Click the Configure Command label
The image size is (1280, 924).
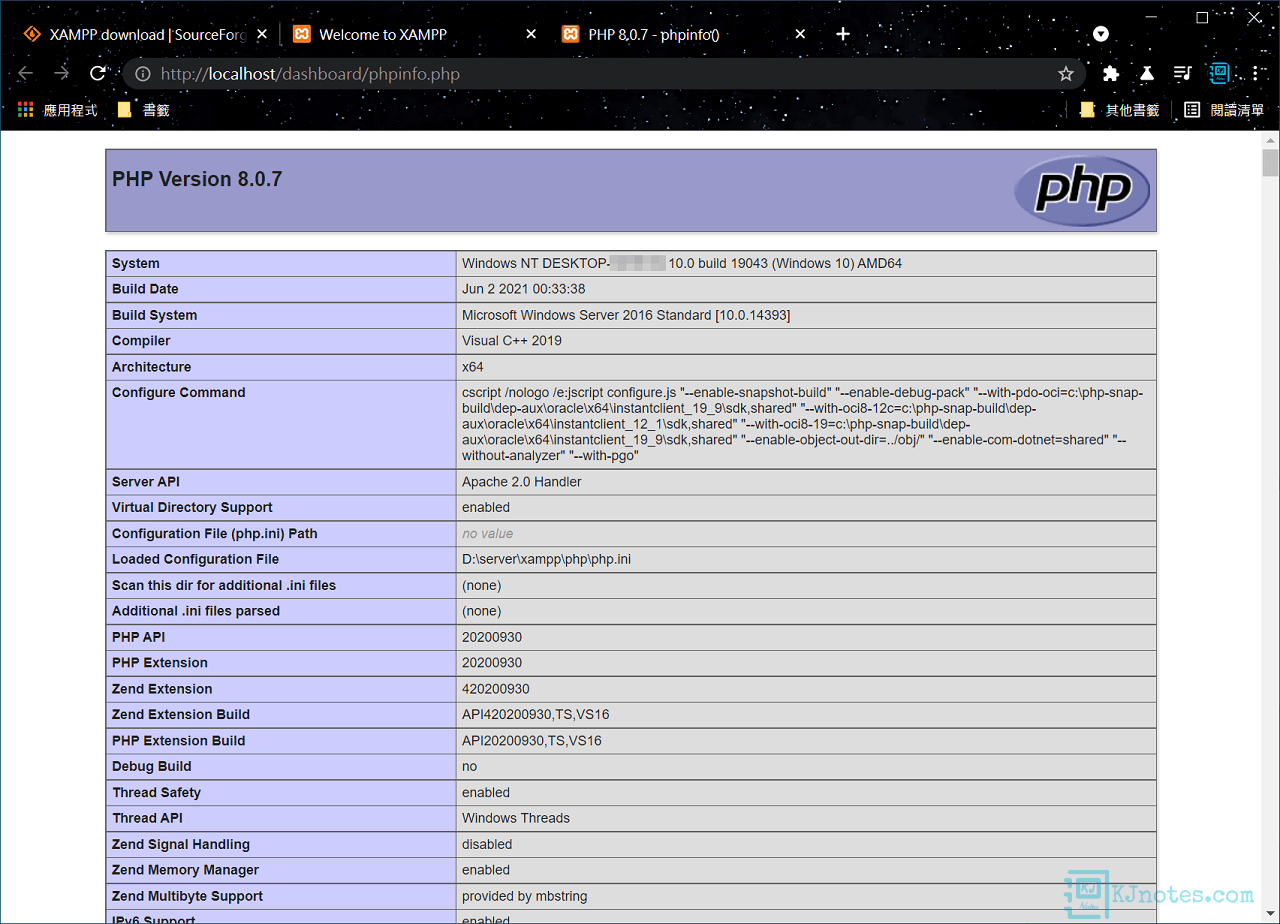[x=179, y=393]
